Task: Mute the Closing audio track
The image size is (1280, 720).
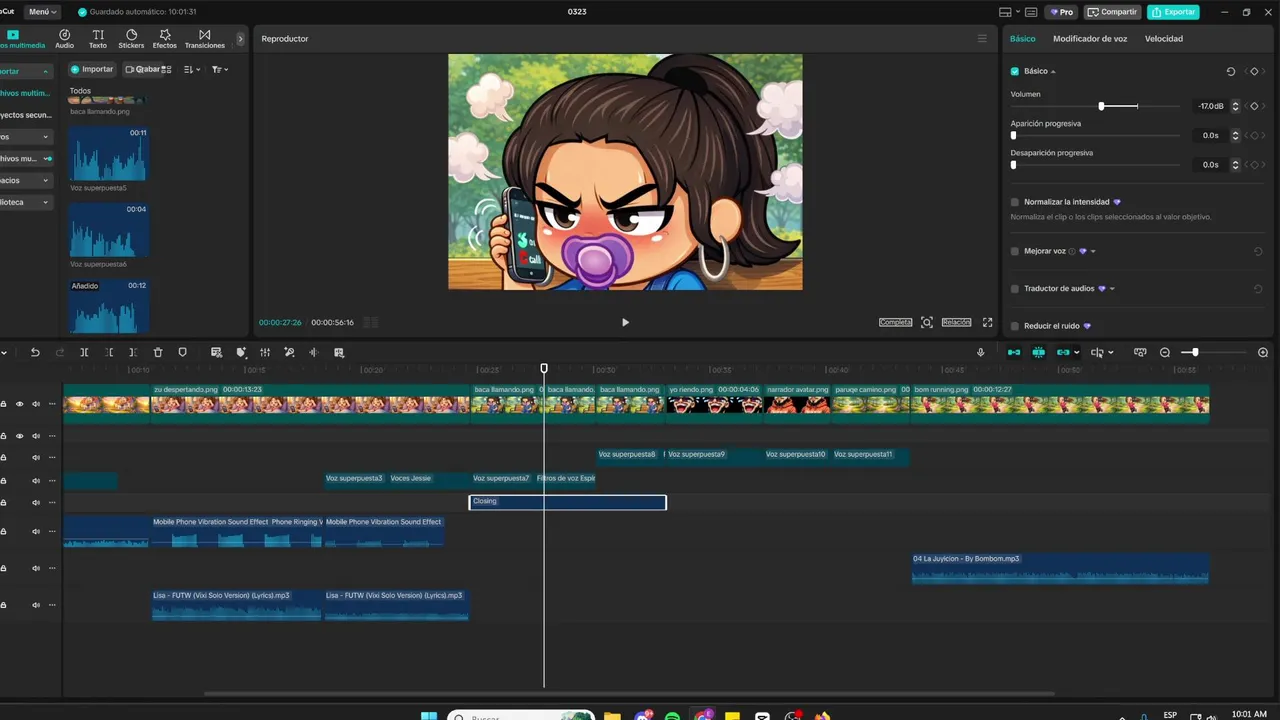Action: click(x=36, y=502)
